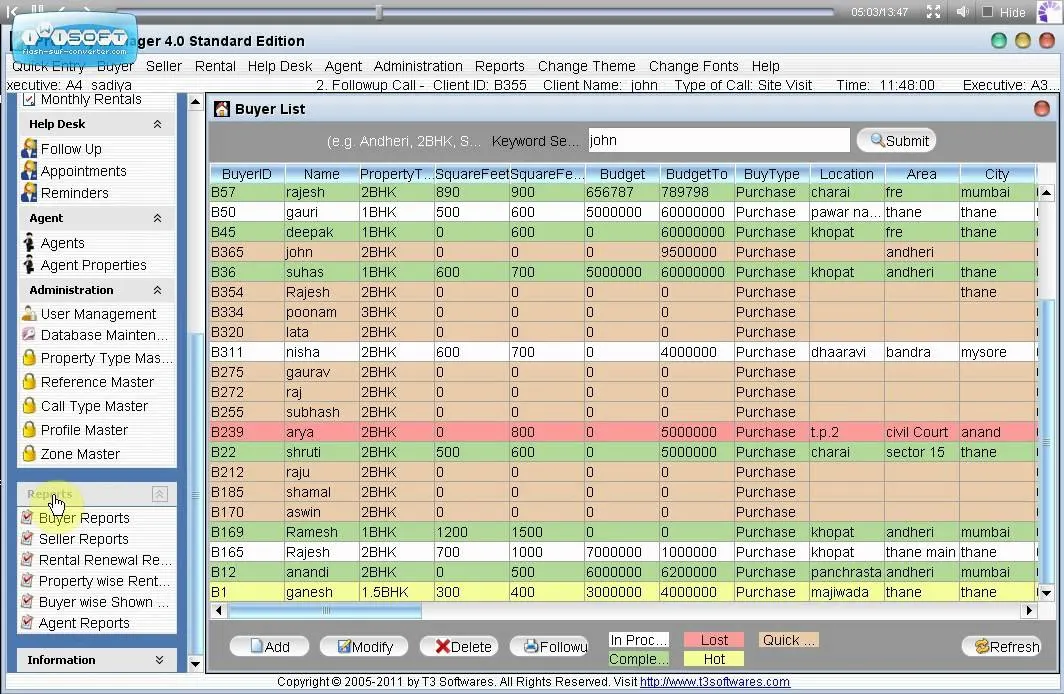Click the Followup button
Image resolution: width=1064 pixels, height=694 pixels.
point(549,647)
